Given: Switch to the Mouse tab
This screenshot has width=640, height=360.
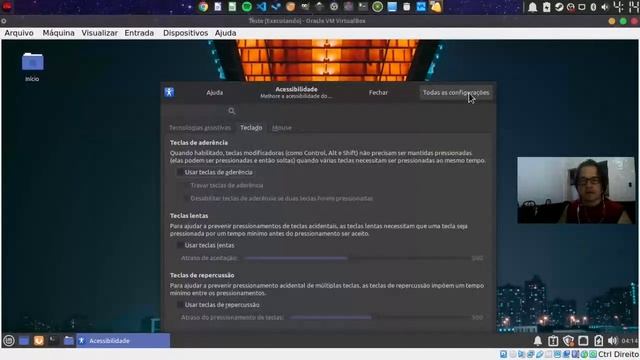Looking at the screenshot, I should 282,128.
